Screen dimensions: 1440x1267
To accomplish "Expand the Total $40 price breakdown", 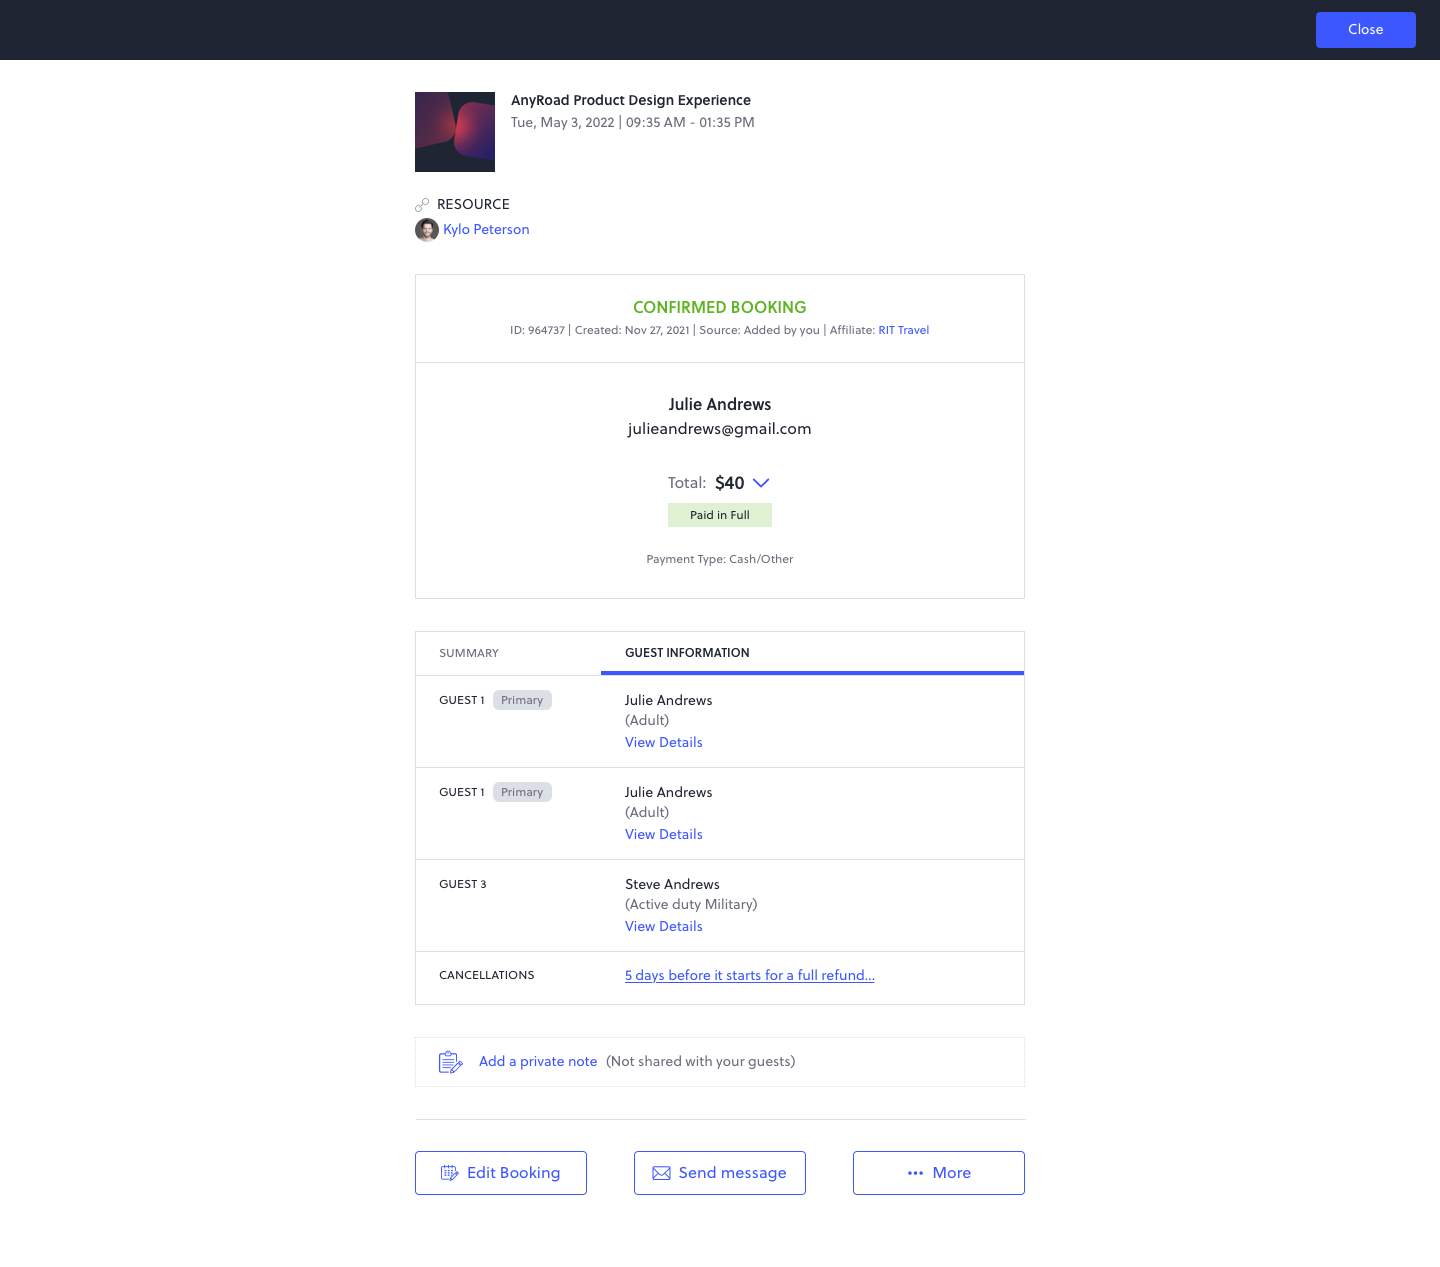I will point(759,483).
